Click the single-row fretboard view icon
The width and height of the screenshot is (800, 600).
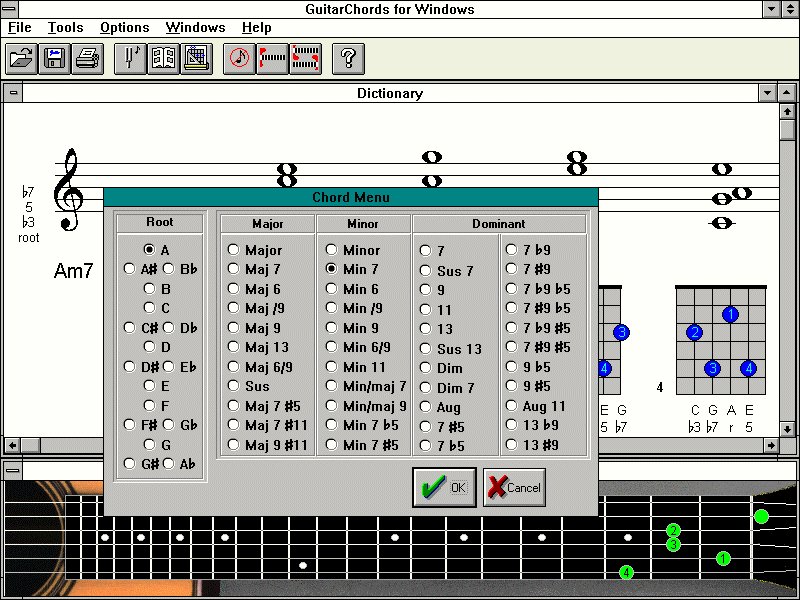[x=272, y=59]
